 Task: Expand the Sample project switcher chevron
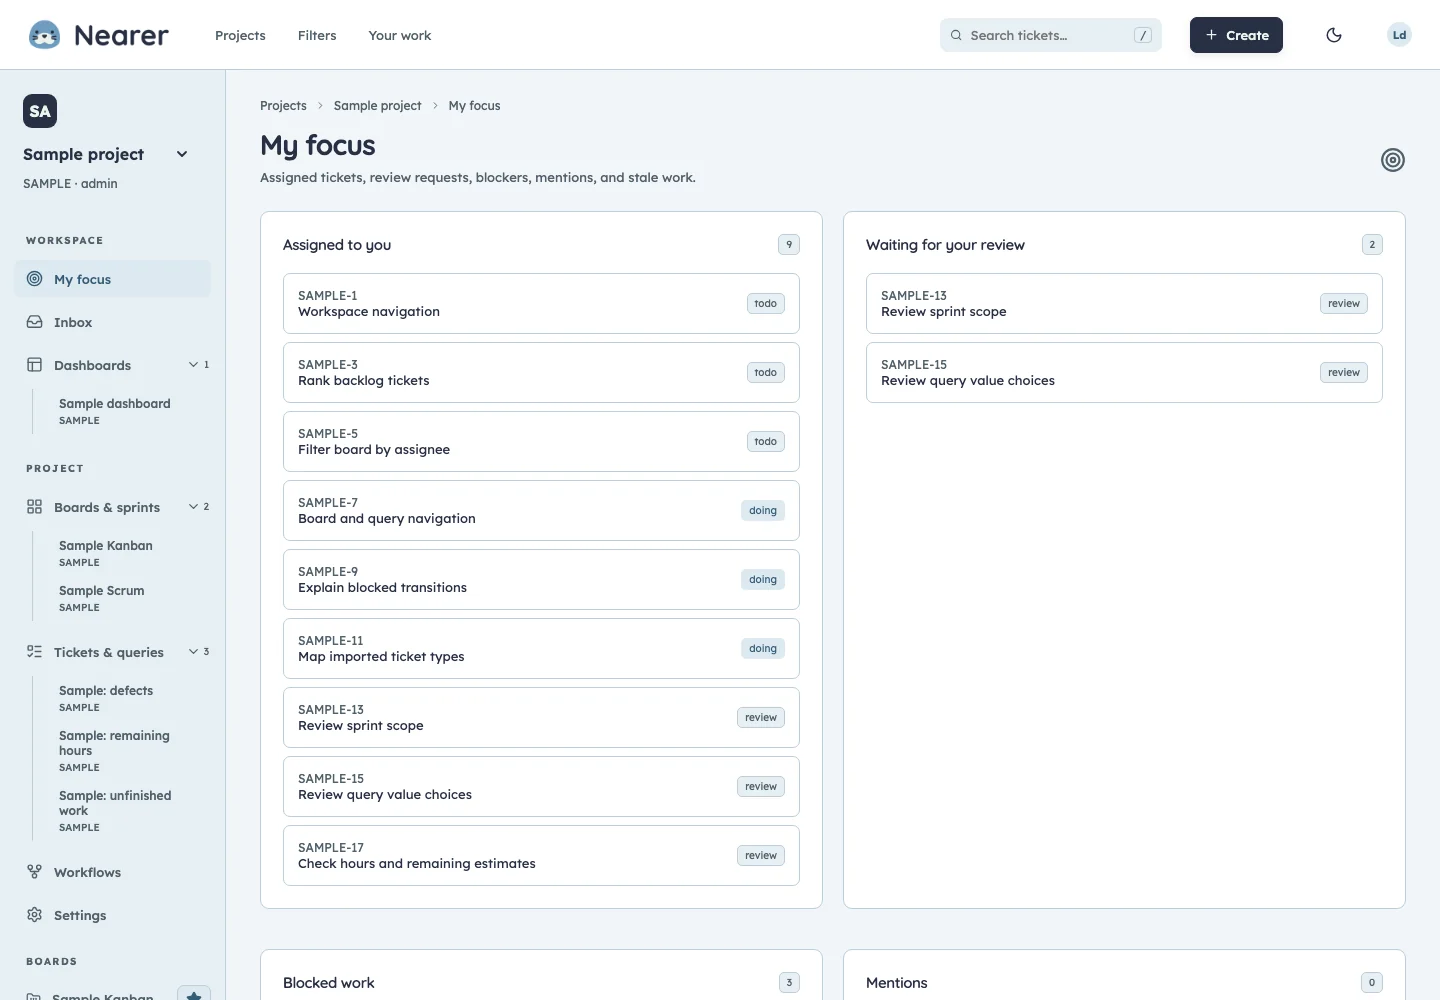182,154
